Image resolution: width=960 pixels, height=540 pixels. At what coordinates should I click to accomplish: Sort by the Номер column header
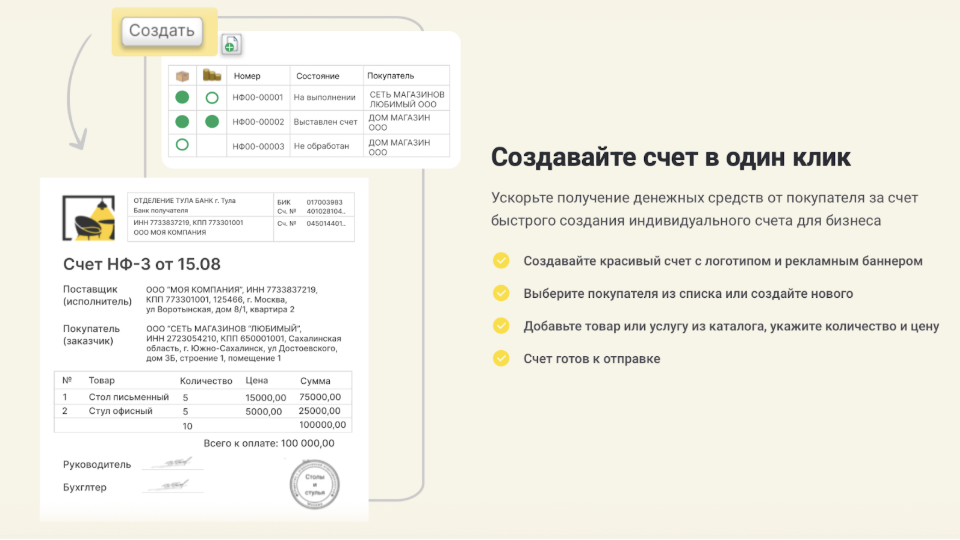[x=247, y=76]
